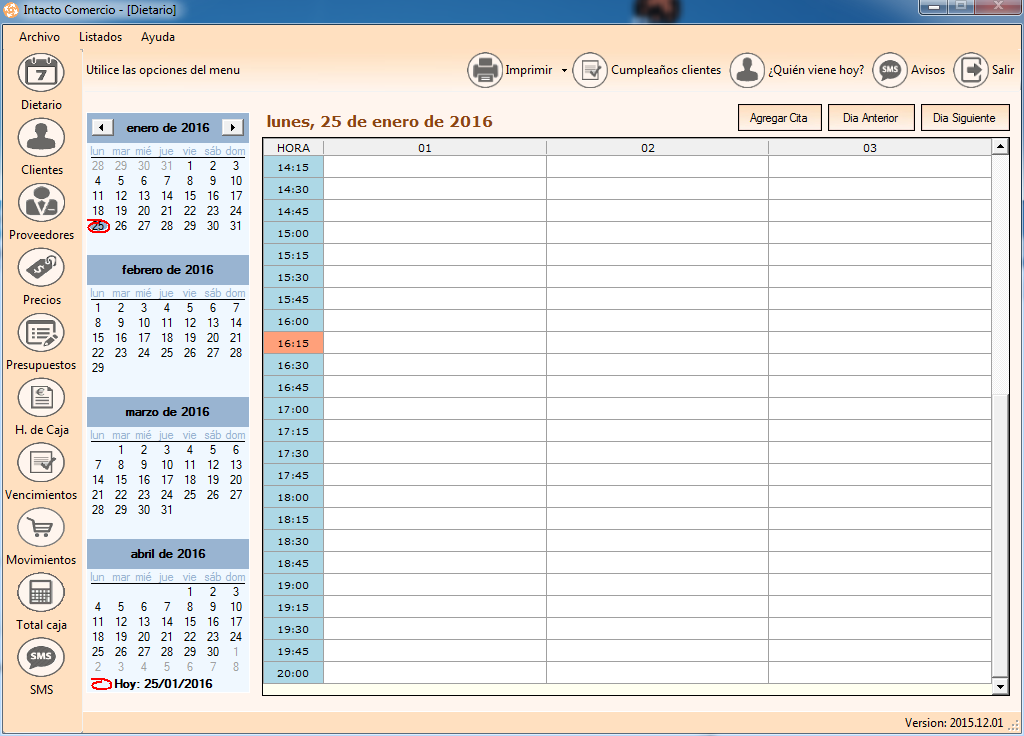
Task: Click the scrollbar up arrow of schedule
Action: click(x=1000, y=147)
